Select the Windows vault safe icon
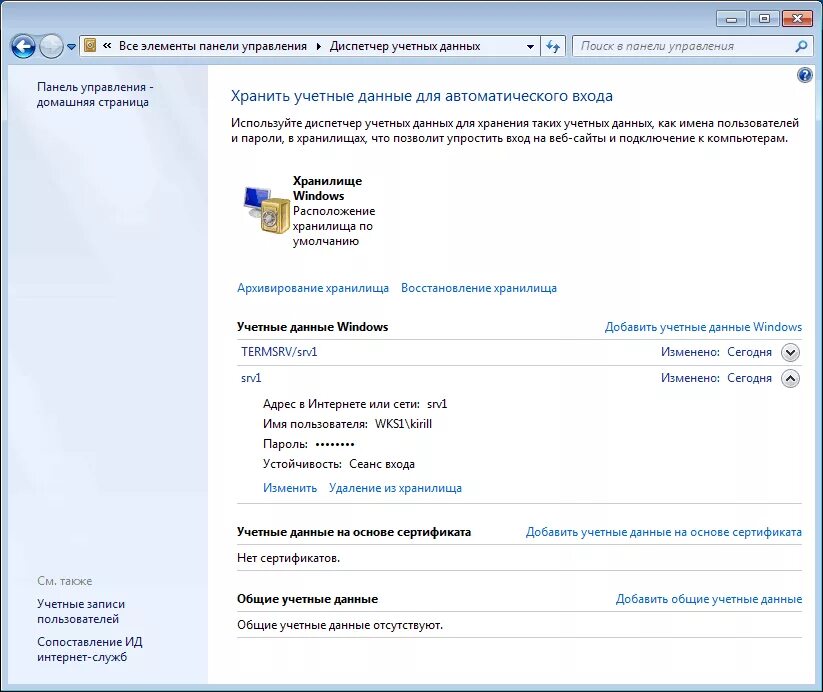This screenshot has width=823, height=692. [266, 209]
